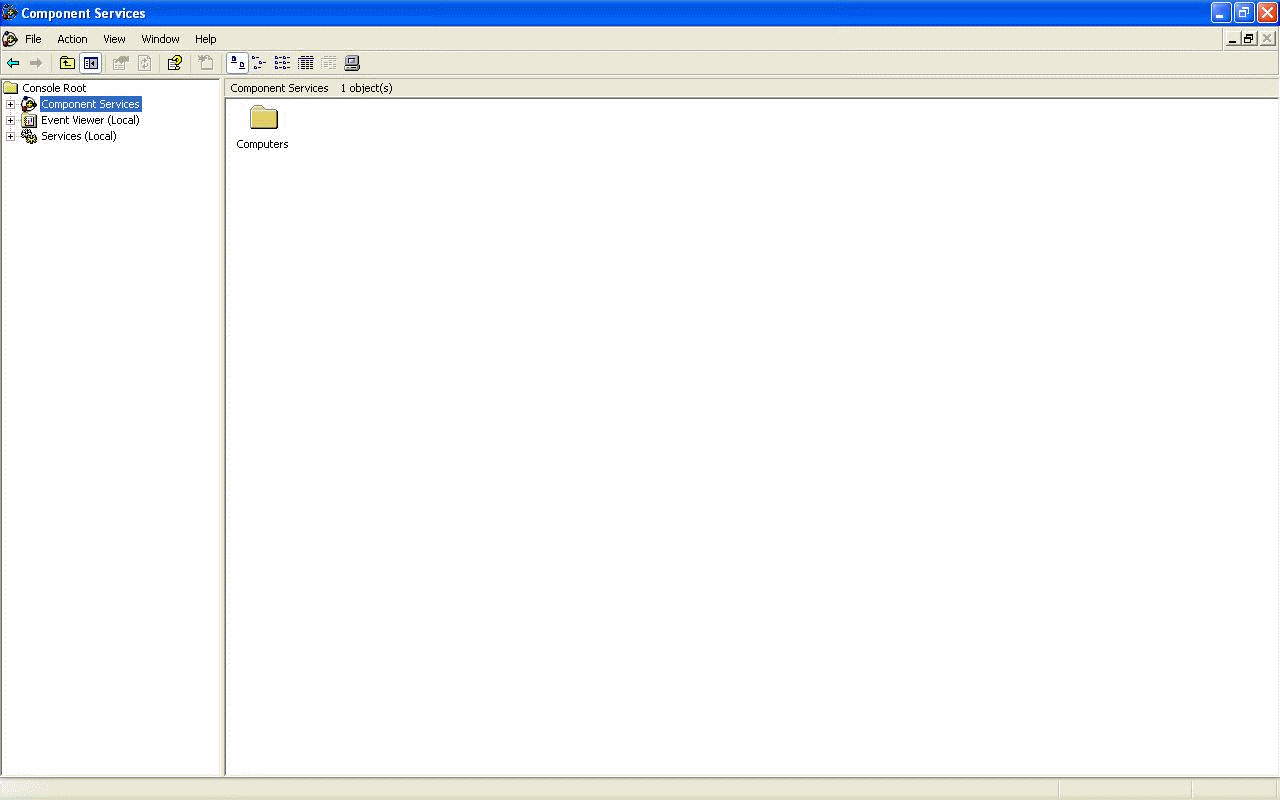Click the '1 object(s)' header text
Image resolution: width=1280 pixels, height=800 pixels.
(x=366, y=88)
